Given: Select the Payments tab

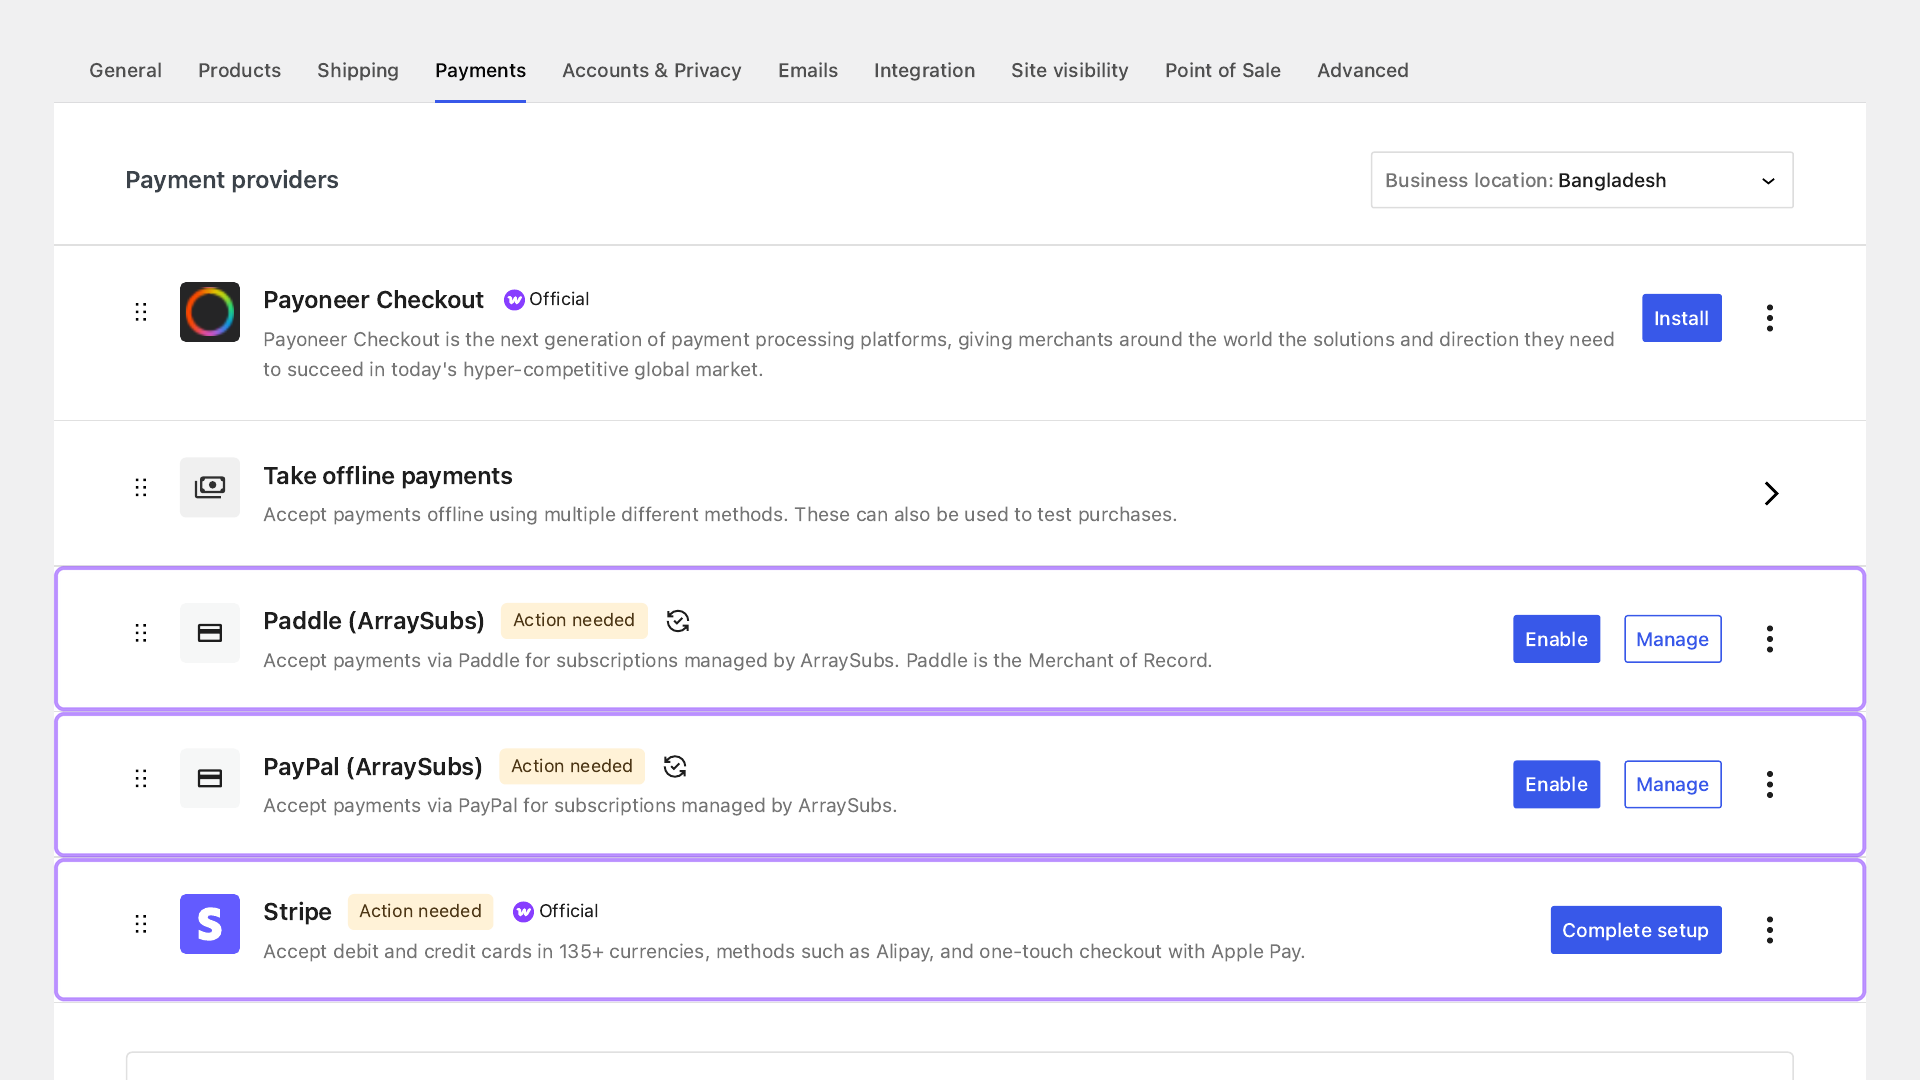Looking at the screenshot, I should [x=480, y=70].
